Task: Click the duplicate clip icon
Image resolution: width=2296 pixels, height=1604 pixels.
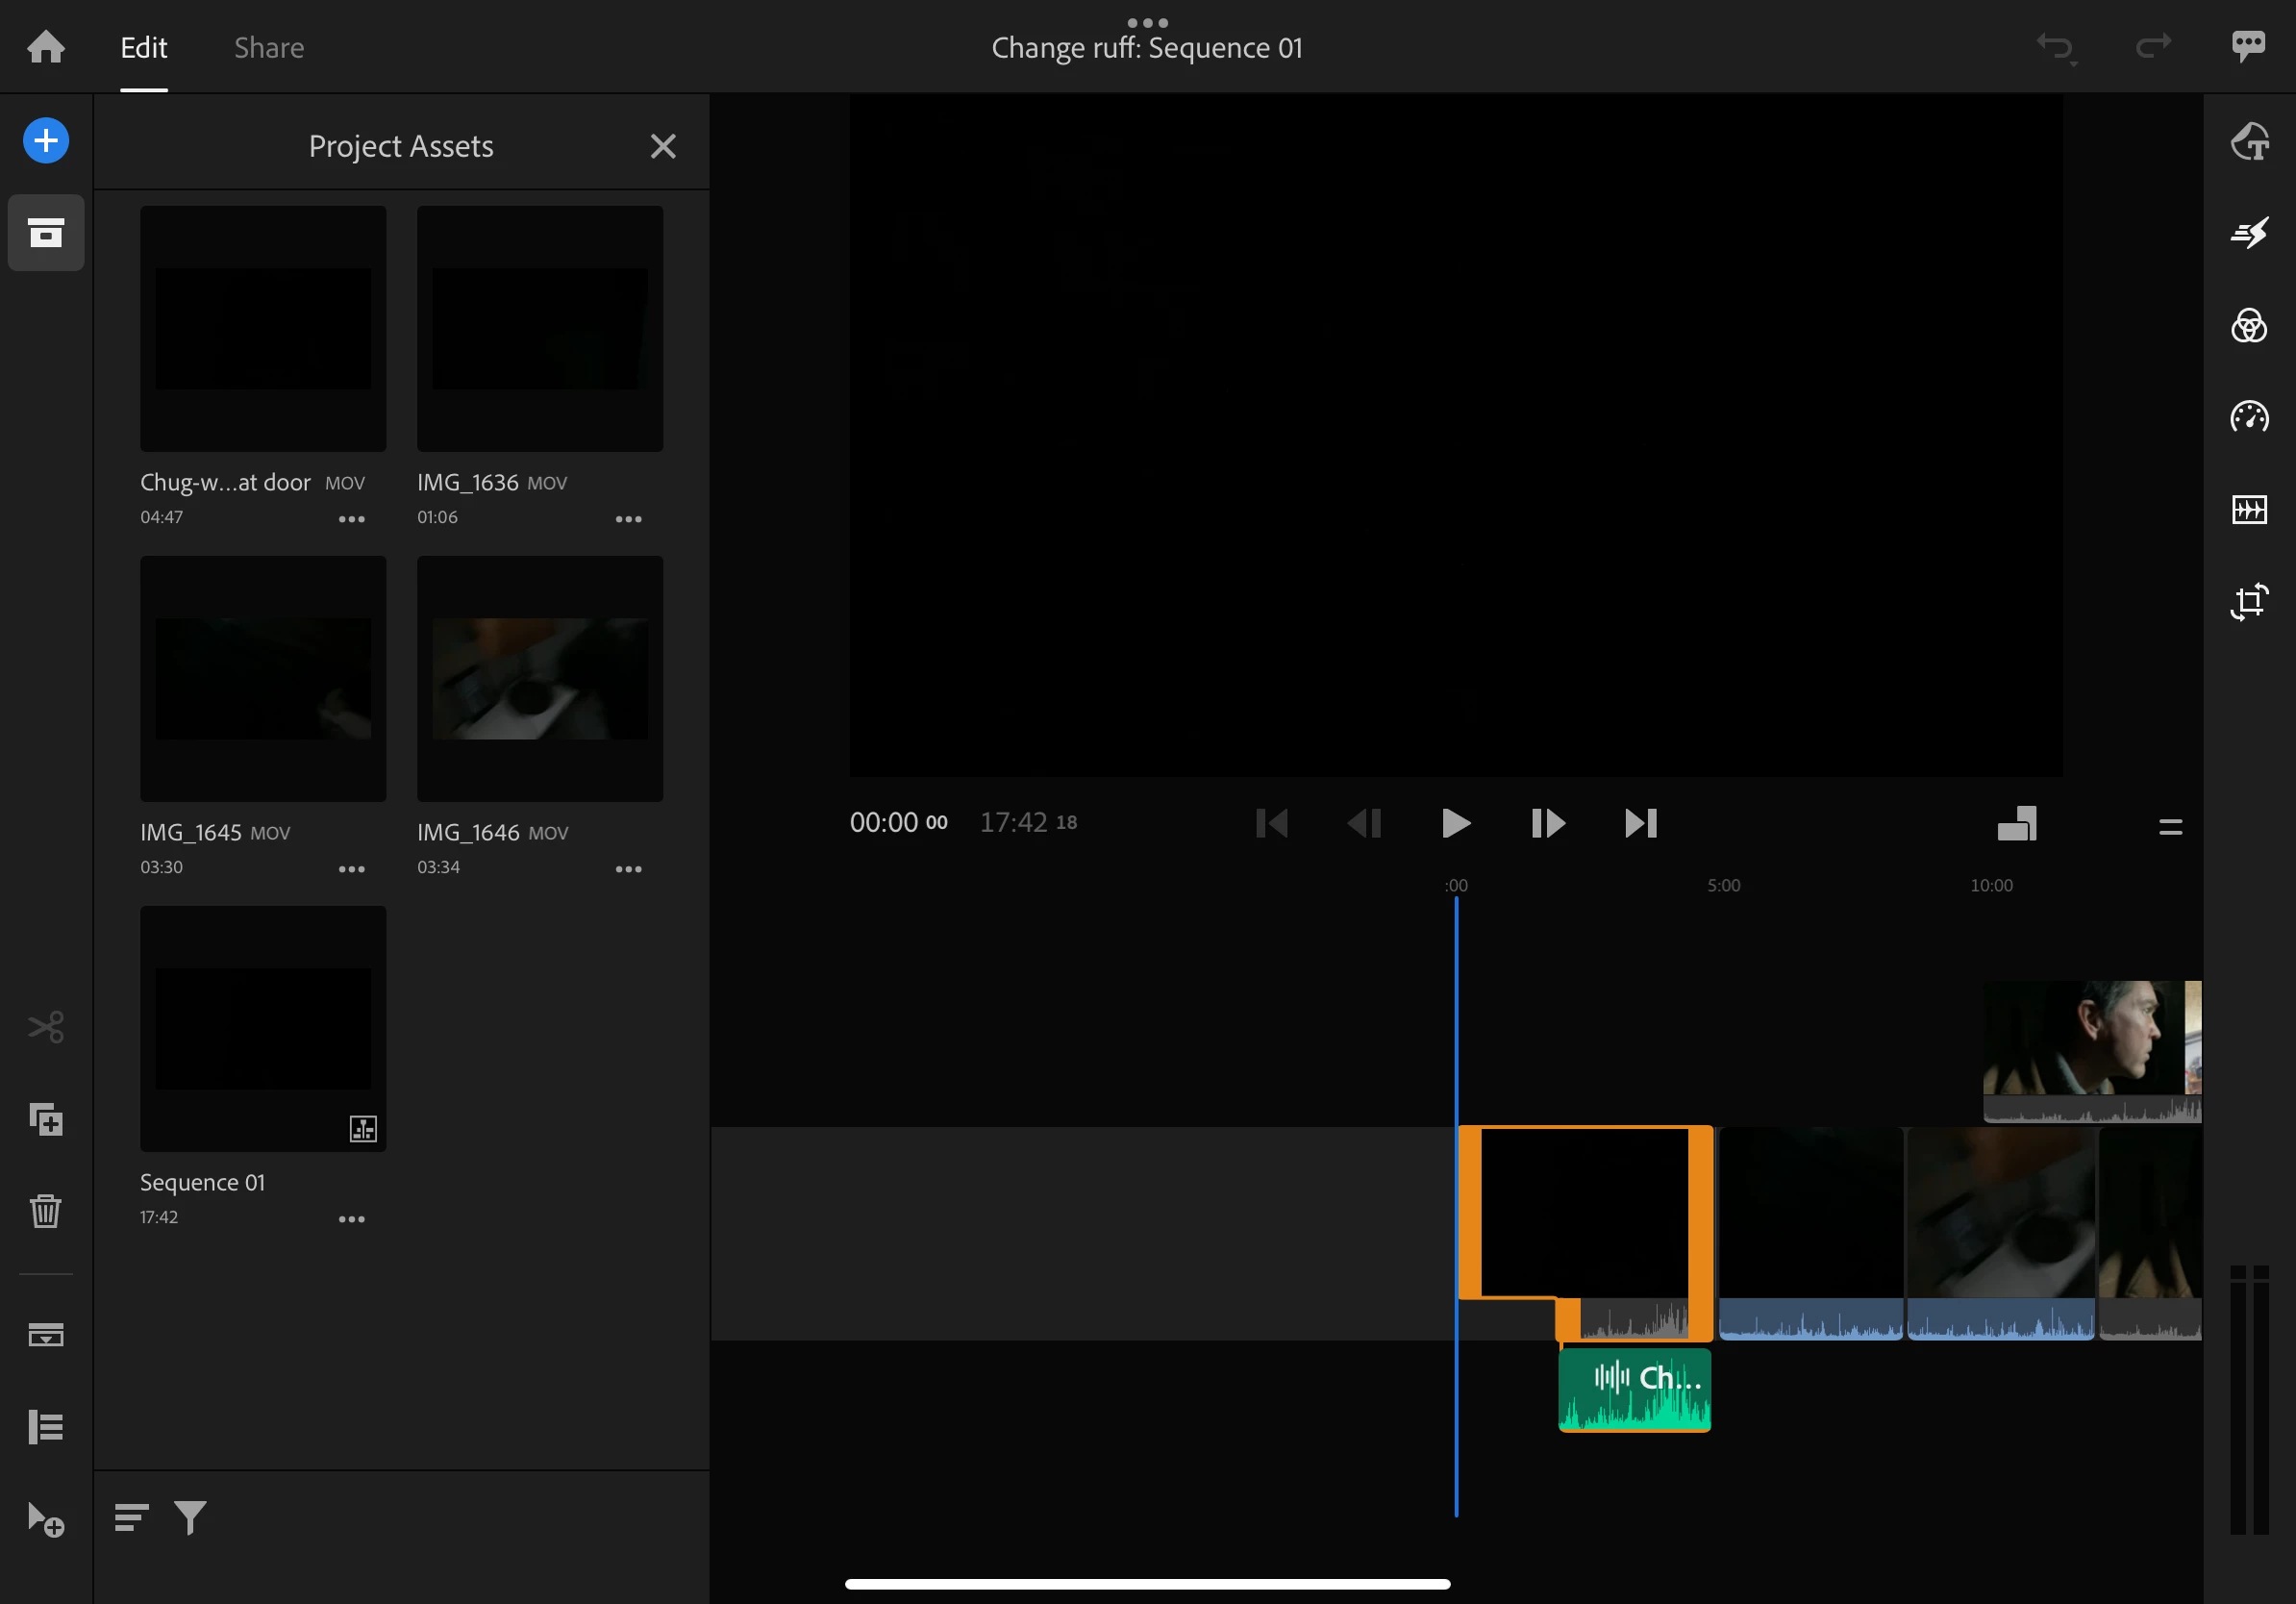Action: click(46, 1119)
